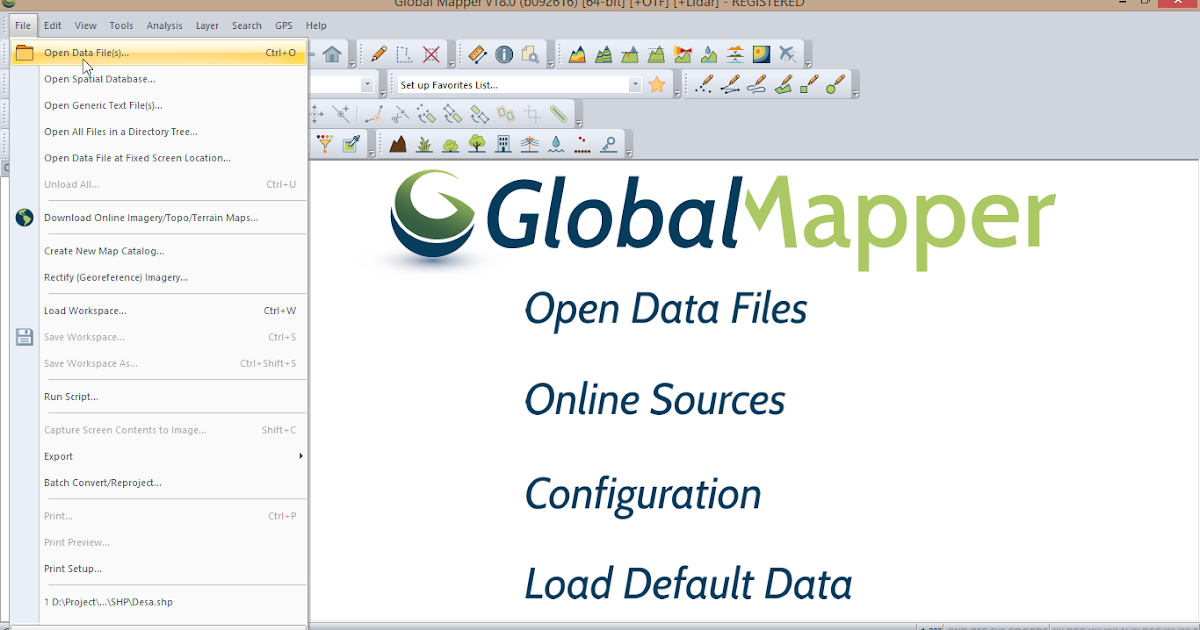Expand the Export submenu arrow
1200x630 pixels.
[301, 456]
